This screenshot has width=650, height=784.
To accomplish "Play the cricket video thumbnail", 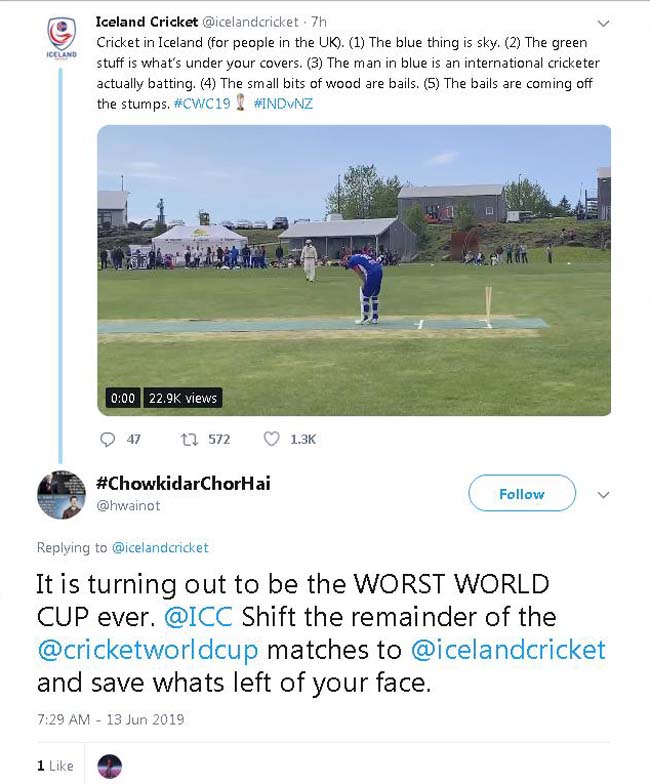I will click(354, 270).
